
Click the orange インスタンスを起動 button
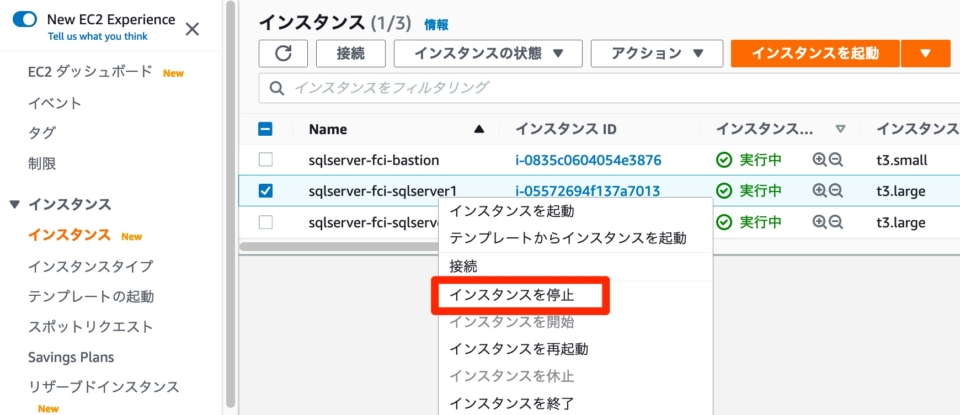point(815,54)
